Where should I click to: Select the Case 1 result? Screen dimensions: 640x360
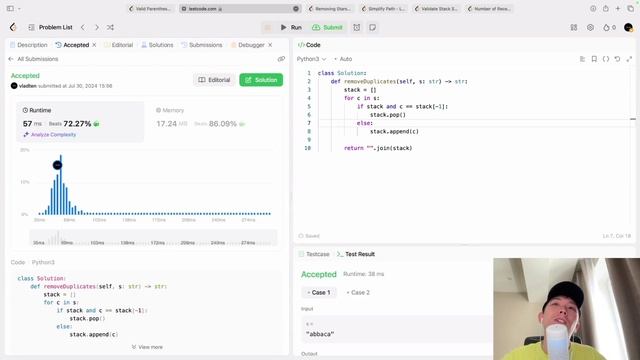(319, 292)
